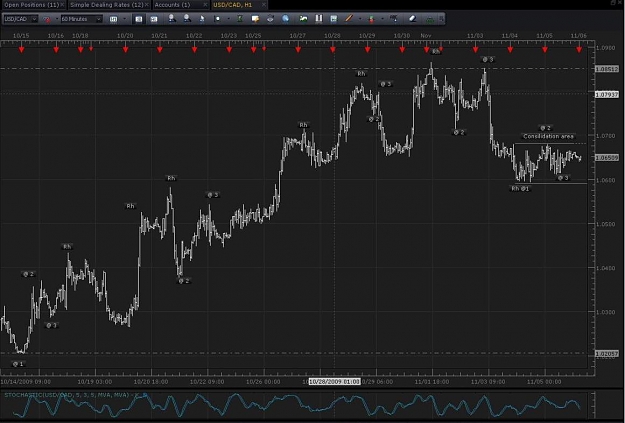Close the Accounts (1) tab
Viewport: 625px width, 423px height.
click(205, 5)
